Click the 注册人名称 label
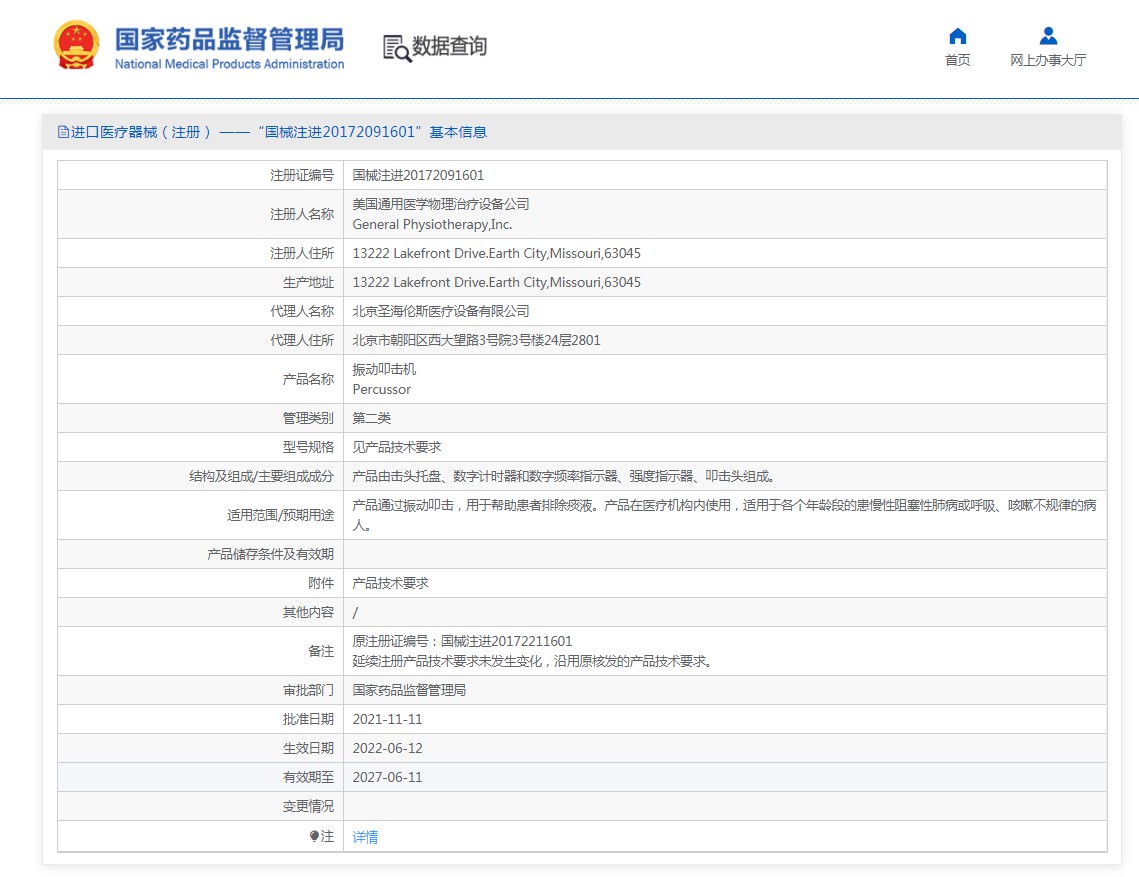 (x=301, y=214)
